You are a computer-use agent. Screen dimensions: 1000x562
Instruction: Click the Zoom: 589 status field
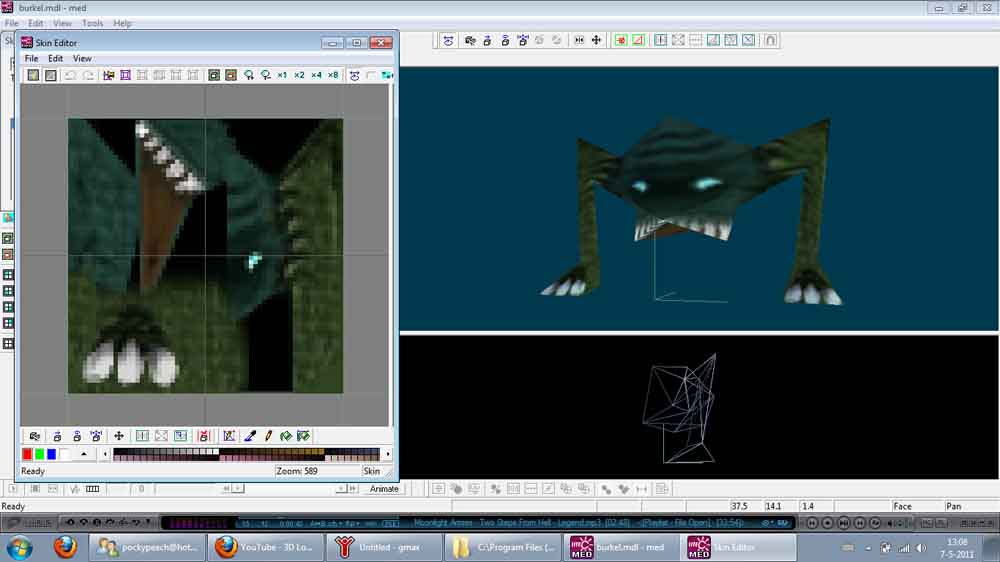point(316,471)
